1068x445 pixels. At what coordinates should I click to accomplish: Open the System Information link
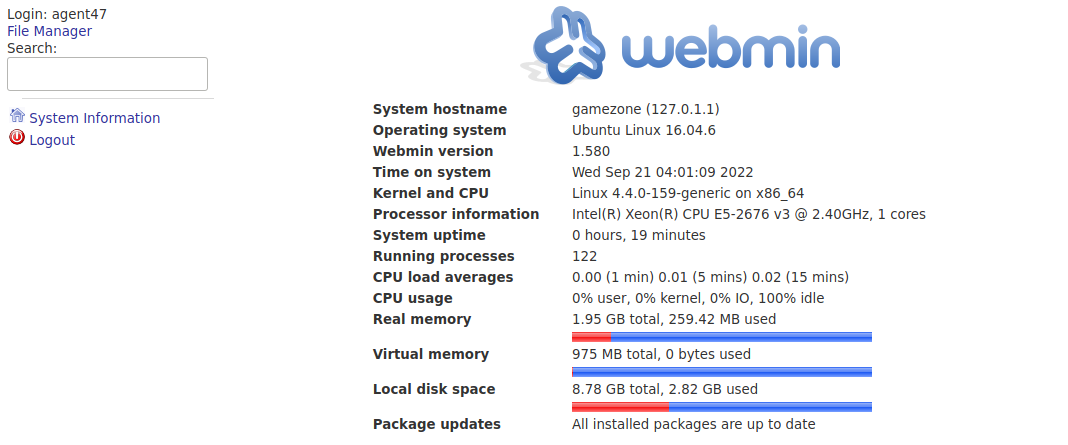pos(95,119)
